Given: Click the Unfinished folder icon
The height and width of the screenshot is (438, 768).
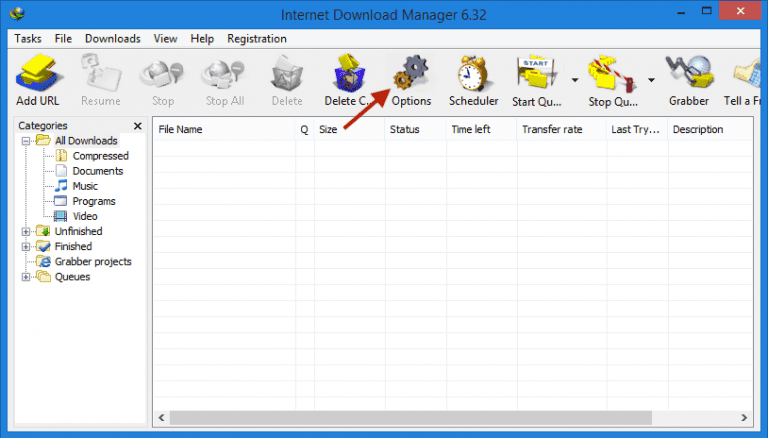Looking at the screenshot, I should point(43,231).
